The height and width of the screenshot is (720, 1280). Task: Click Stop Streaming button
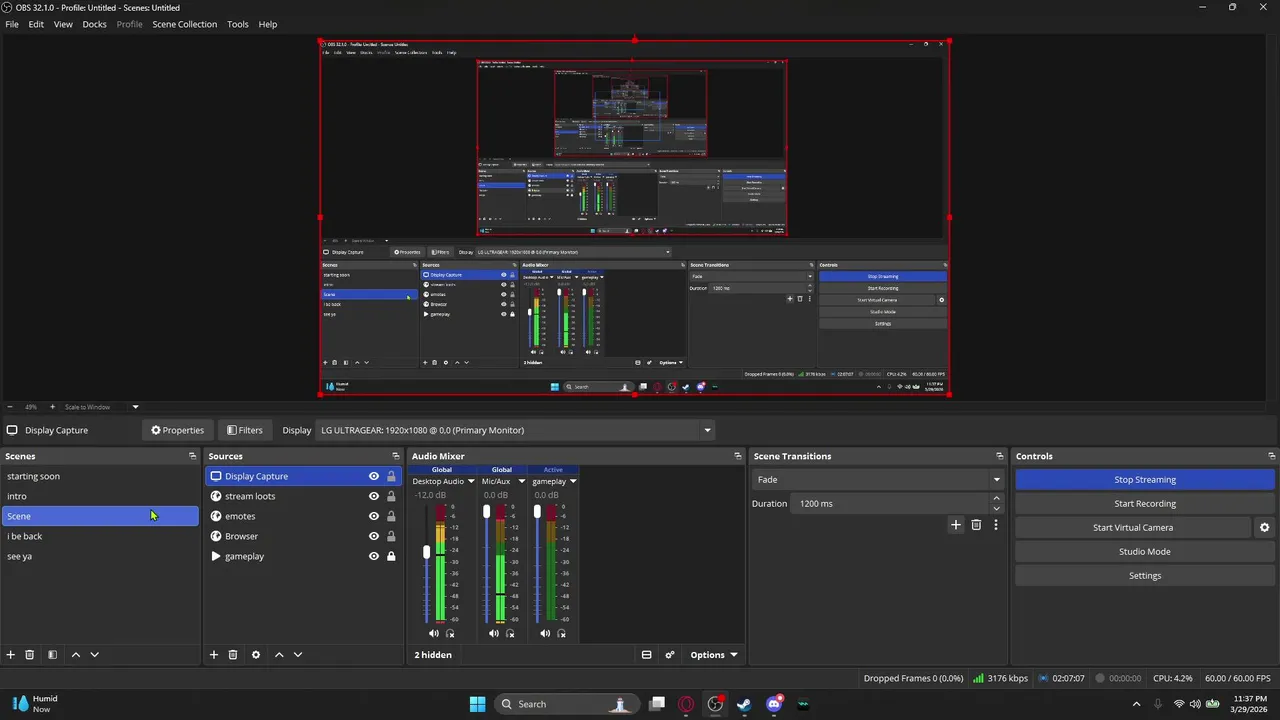point(1145,480)
